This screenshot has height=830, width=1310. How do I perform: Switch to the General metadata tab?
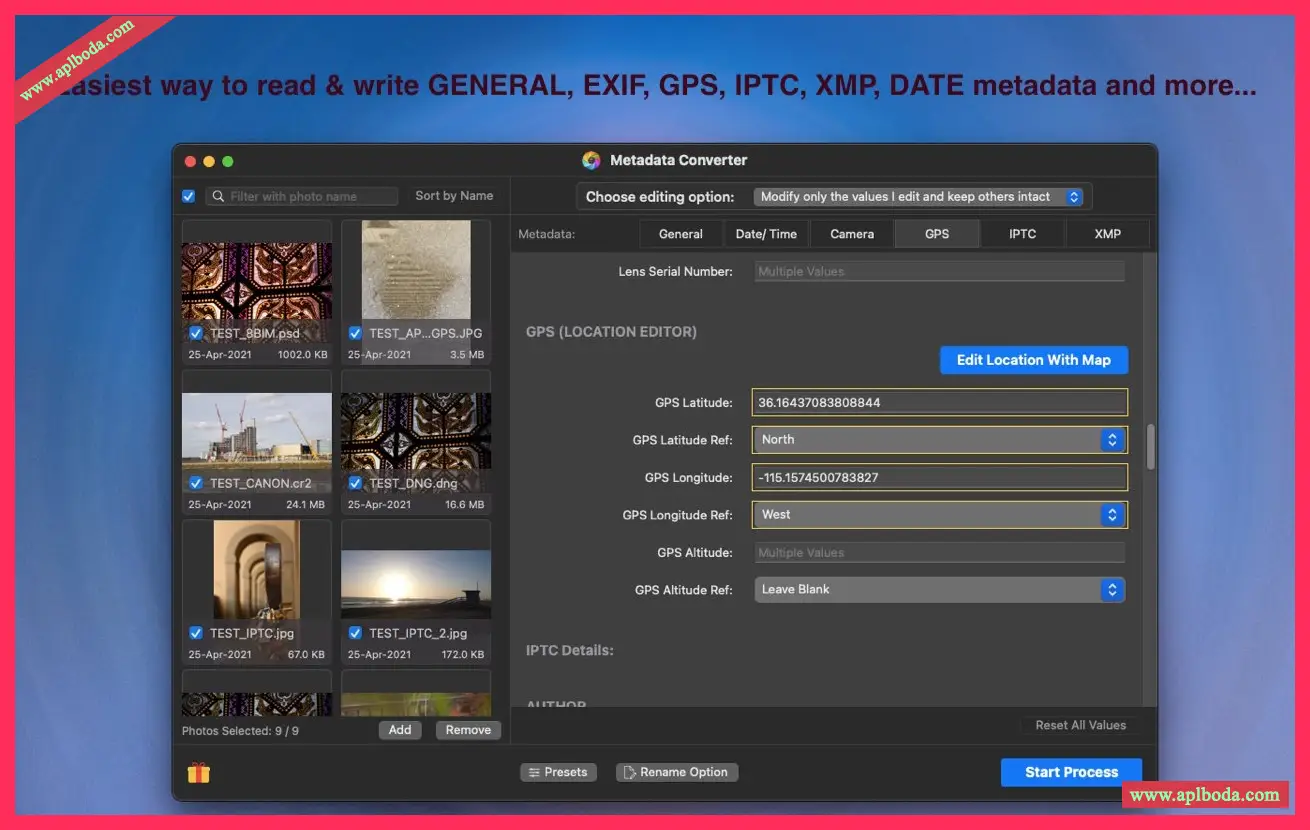click(x=681, y=234)
